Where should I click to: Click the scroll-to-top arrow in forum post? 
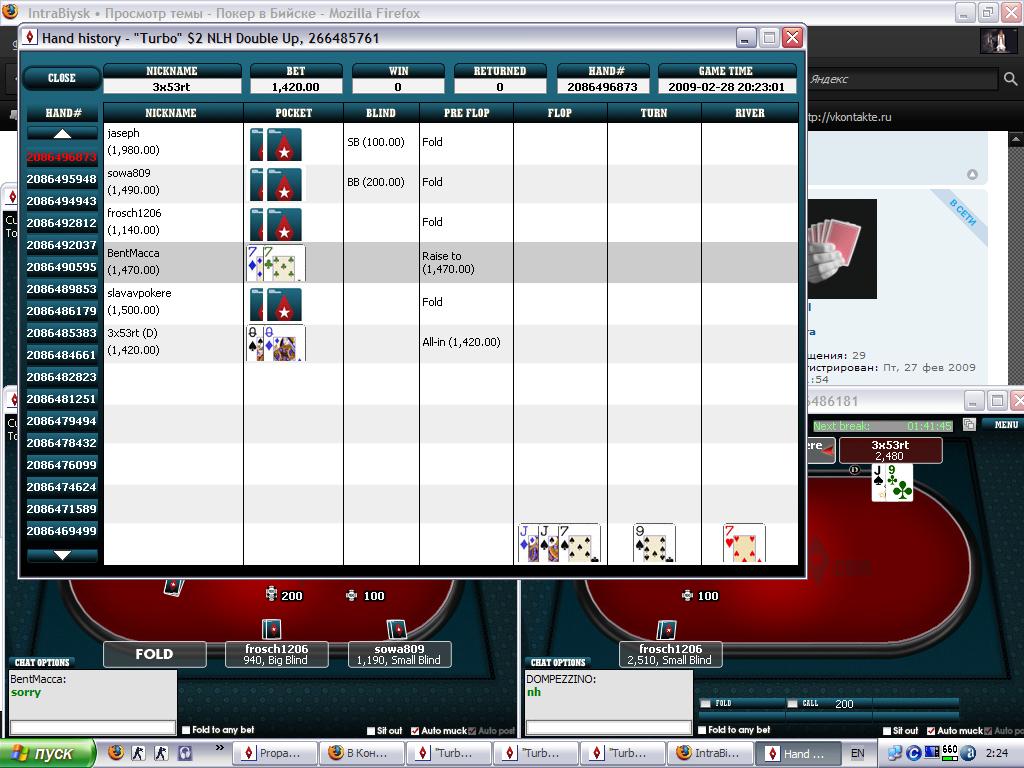(x=971, y=175)
